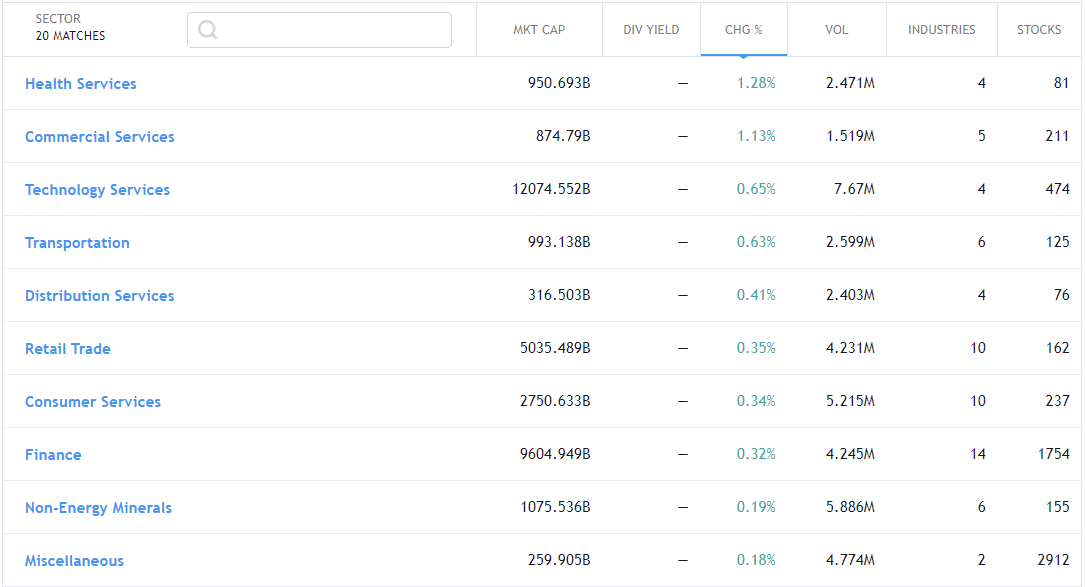Click the 2.599M volume value
This screenshot has width=1085, height=587.
(850, 242)
